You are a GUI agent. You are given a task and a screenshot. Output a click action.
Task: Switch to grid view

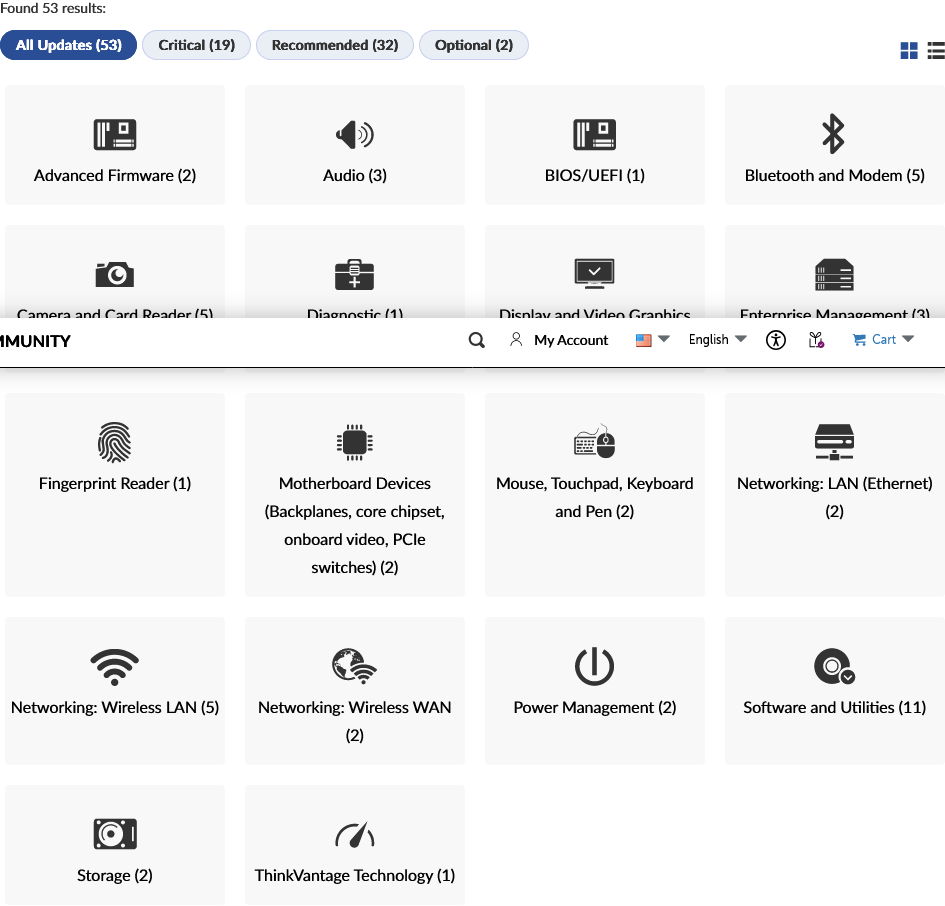[x=909, y=50]
